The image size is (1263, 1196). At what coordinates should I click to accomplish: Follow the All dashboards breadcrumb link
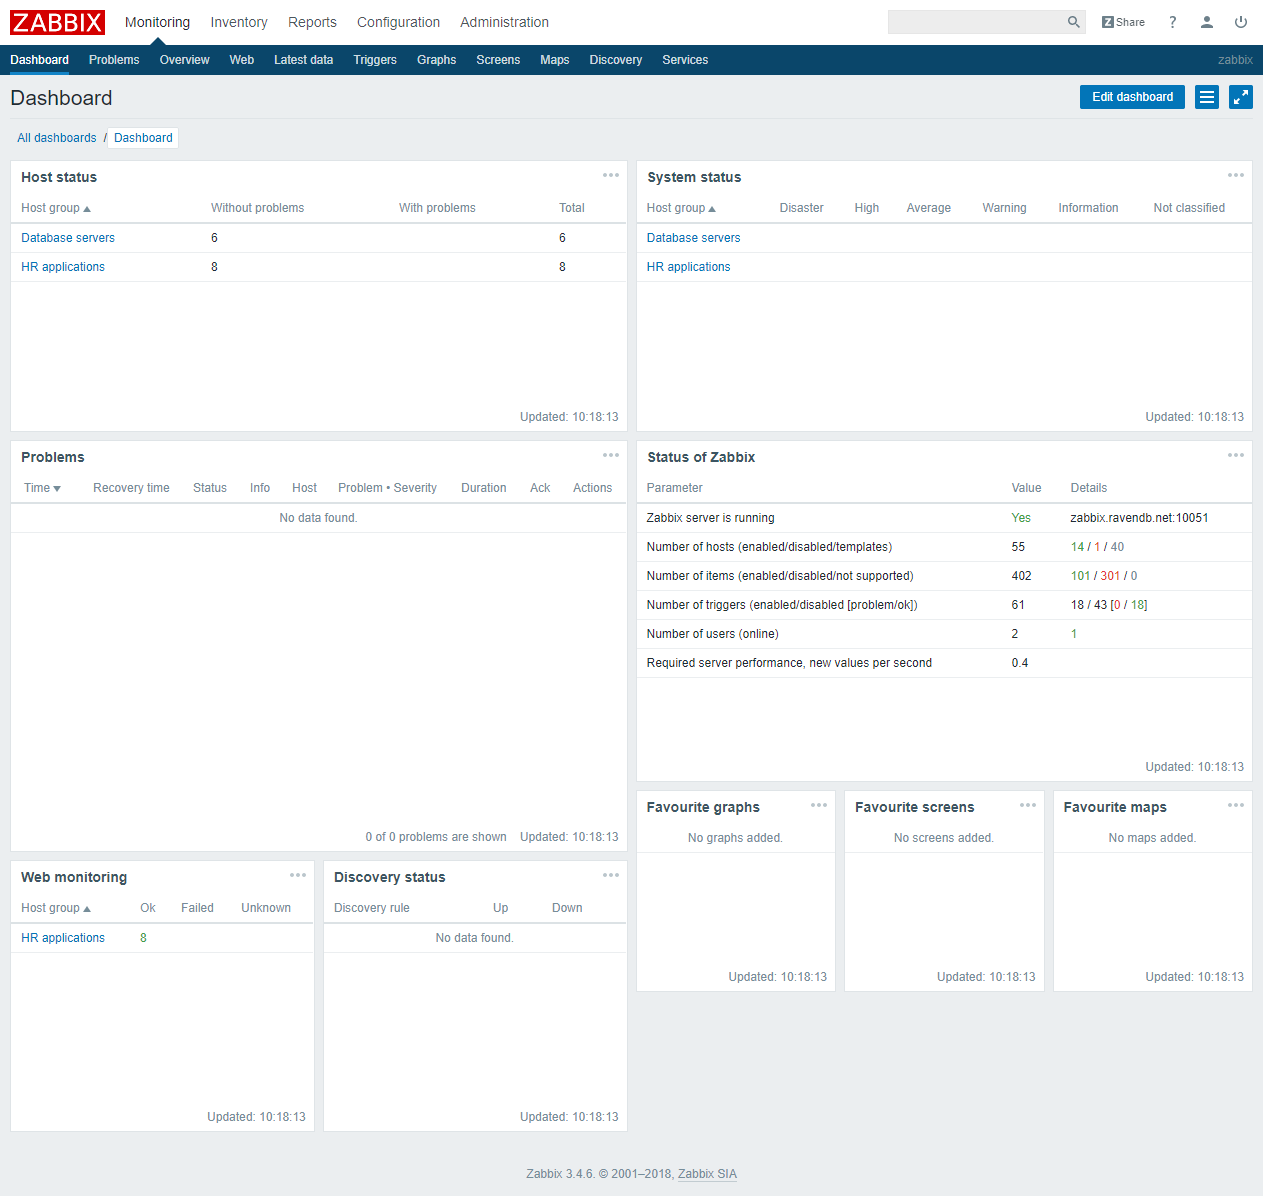pos(57,138)
